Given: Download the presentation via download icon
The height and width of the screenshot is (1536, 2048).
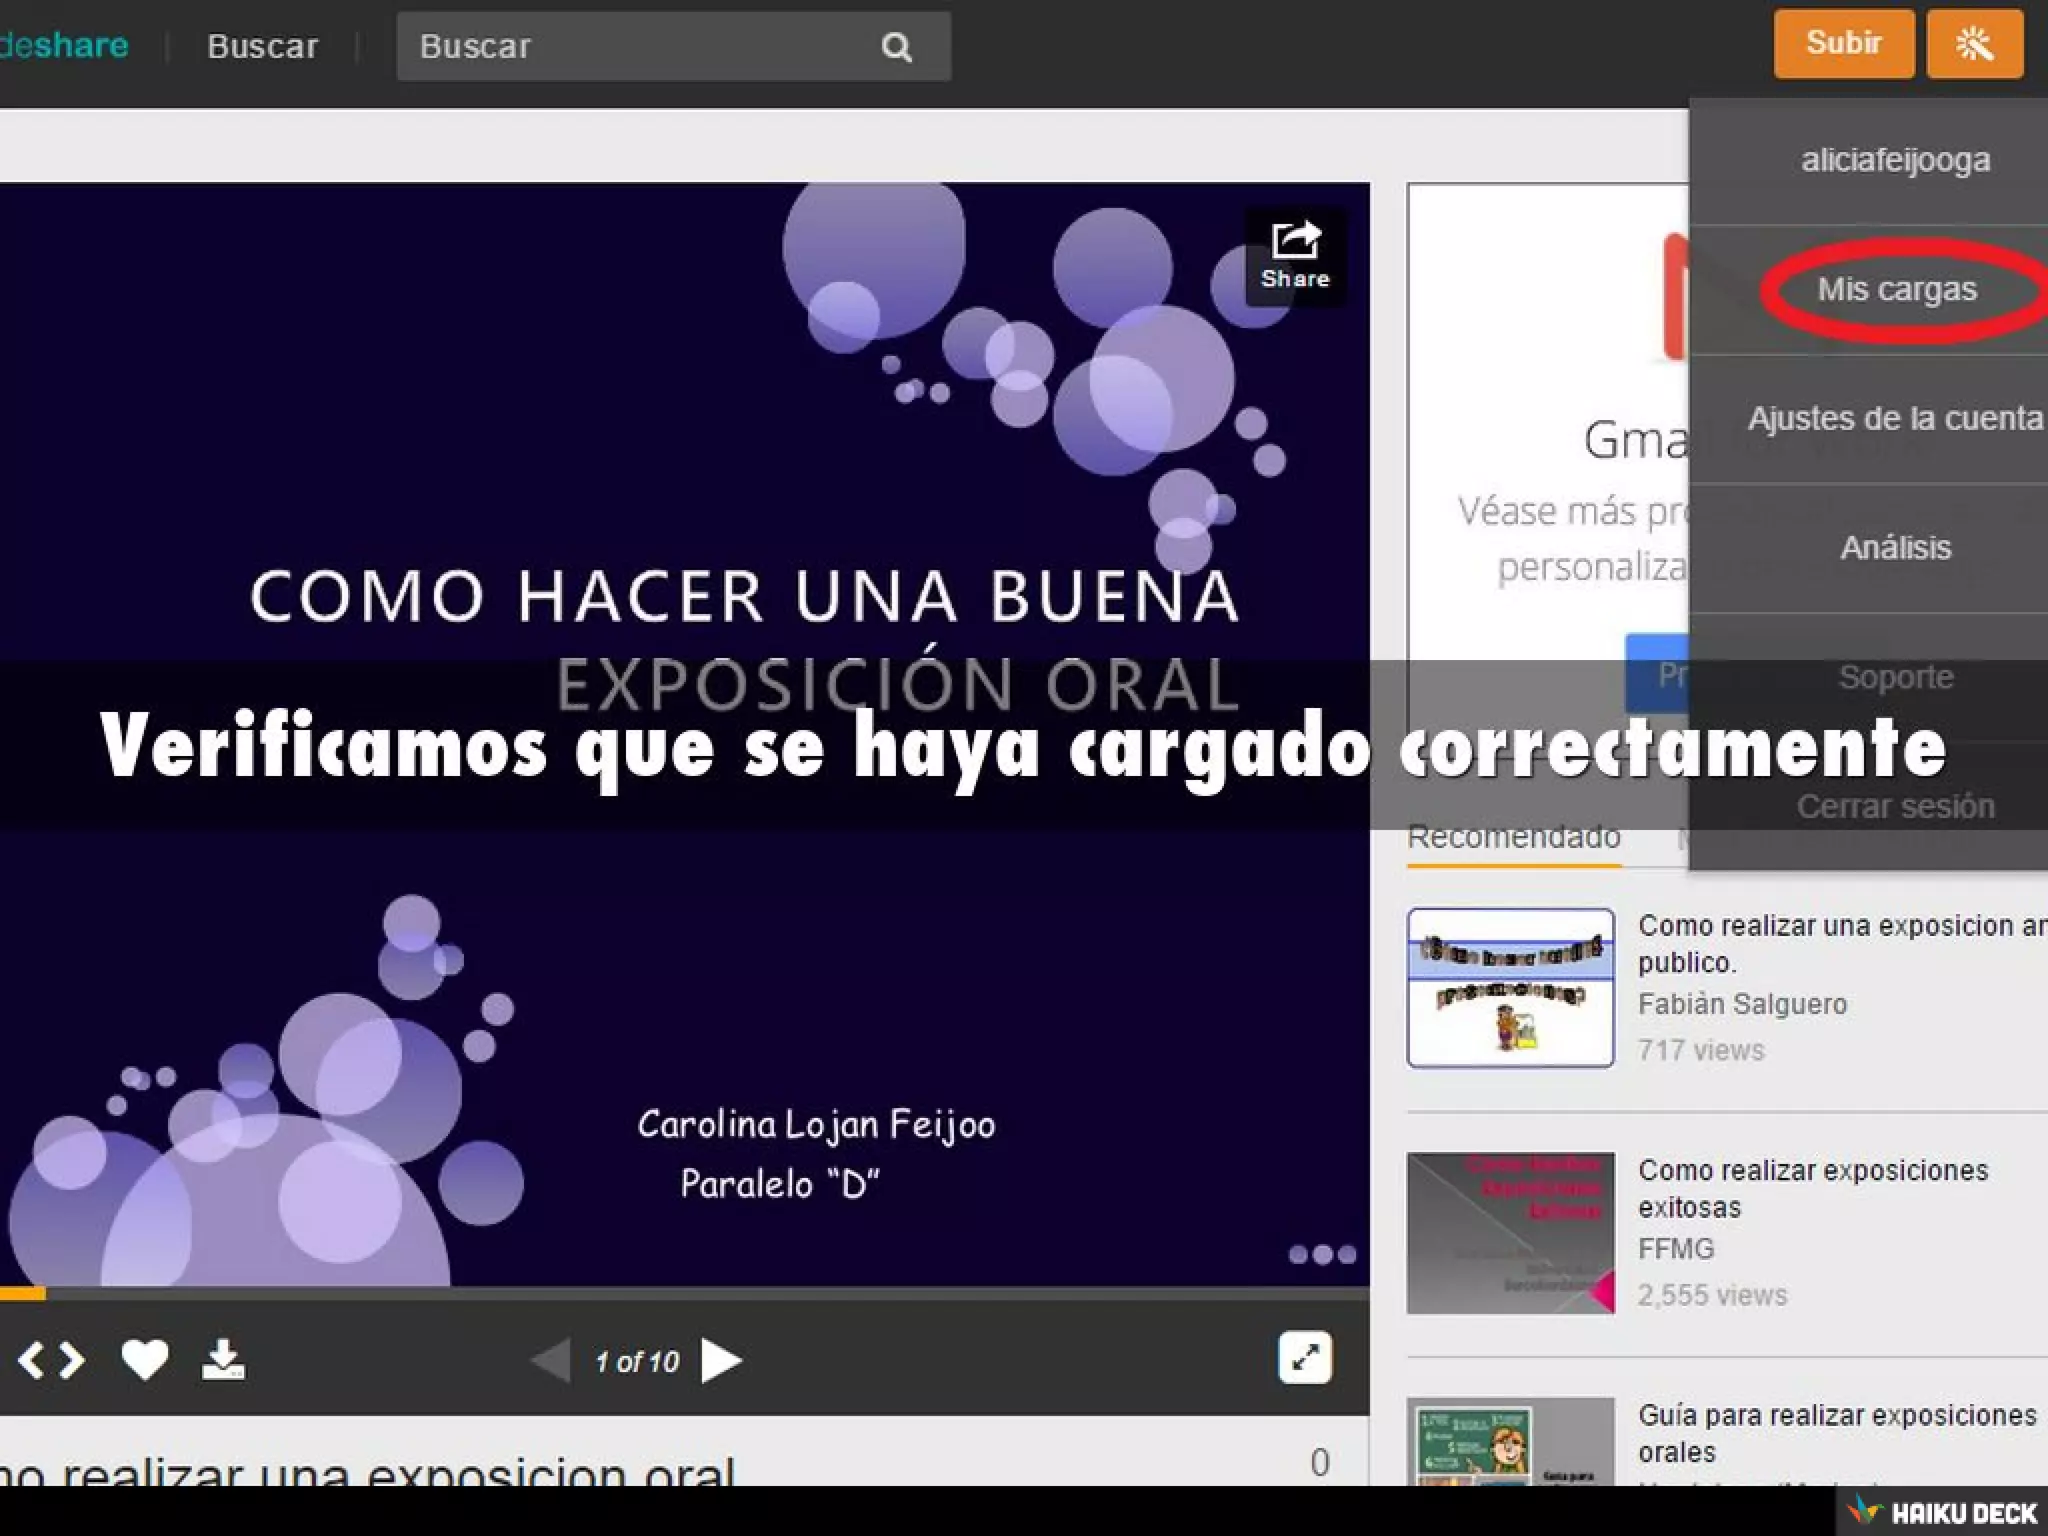Looking at the screenshot, I should point(223,1360).
